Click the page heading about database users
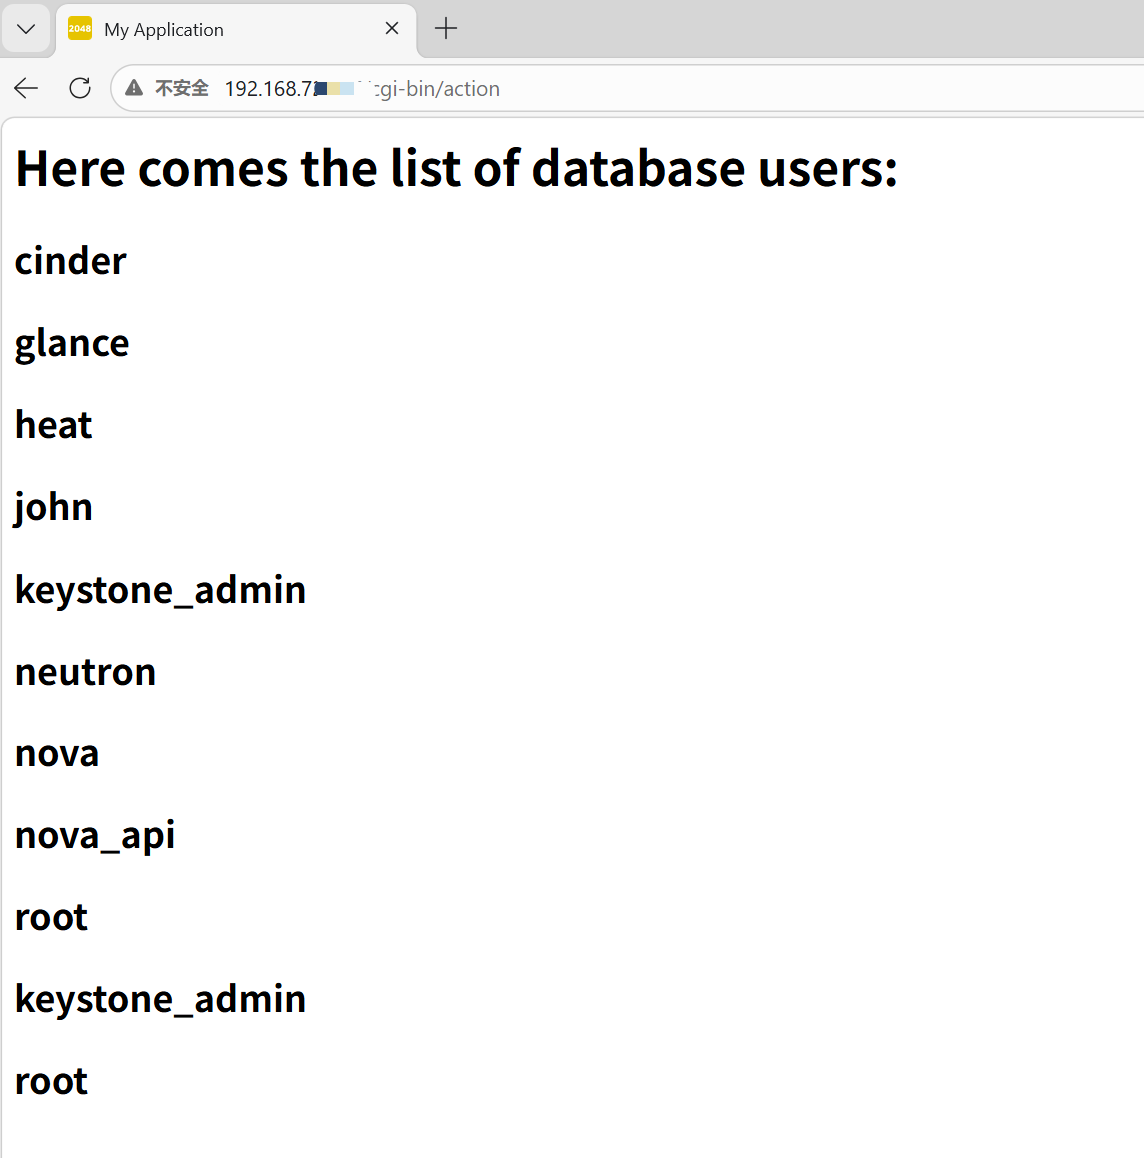This screenshot has height=1158, width=1144. 456,168
